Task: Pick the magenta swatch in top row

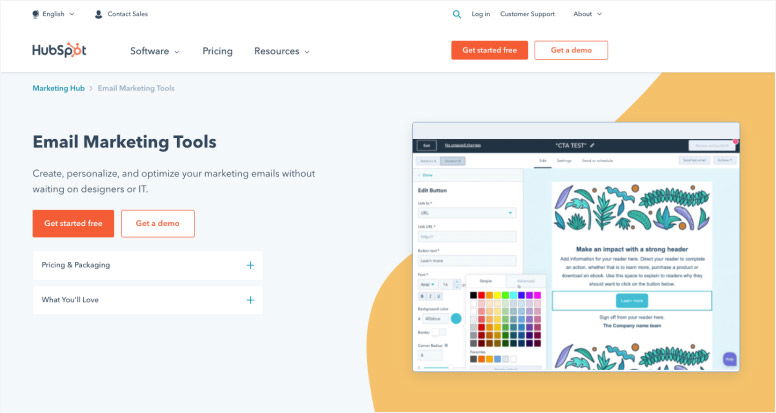Action: 537,295
